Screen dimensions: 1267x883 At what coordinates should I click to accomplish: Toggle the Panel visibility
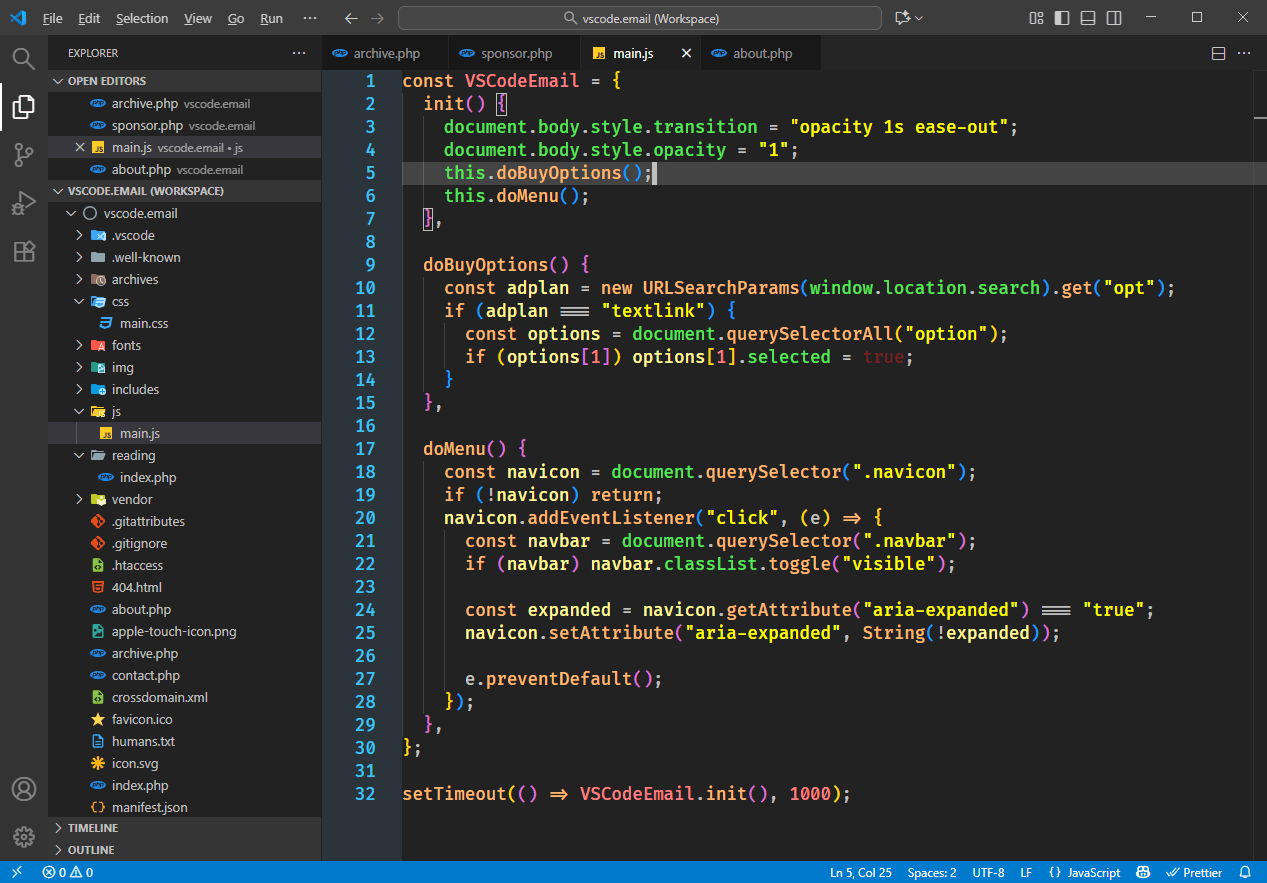coord(1087,17)
